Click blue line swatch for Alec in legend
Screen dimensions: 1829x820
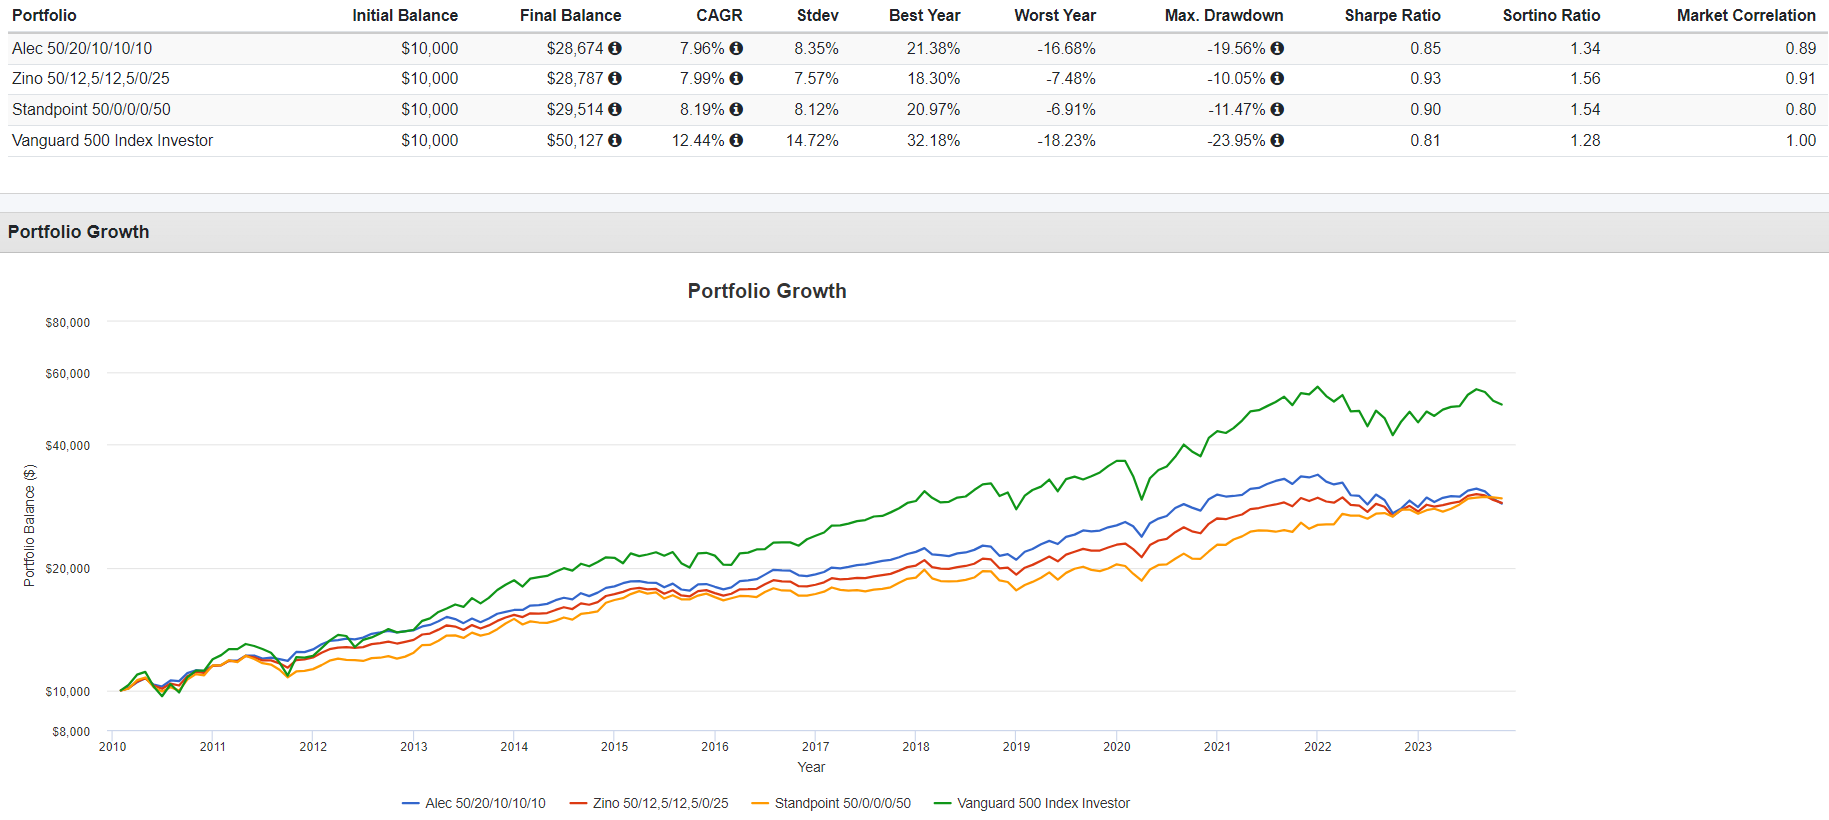pos(410,803)
